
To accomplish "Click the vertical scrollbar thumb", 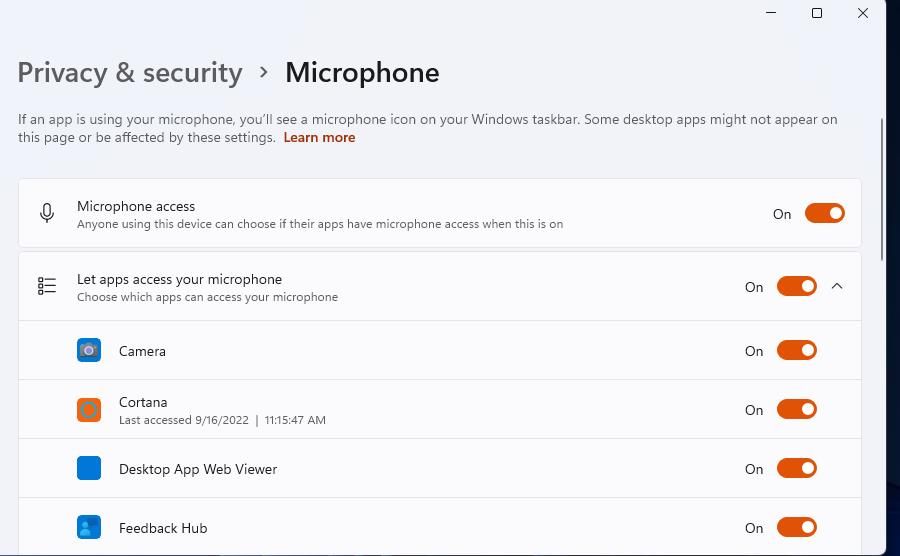I will click(882, 190).
